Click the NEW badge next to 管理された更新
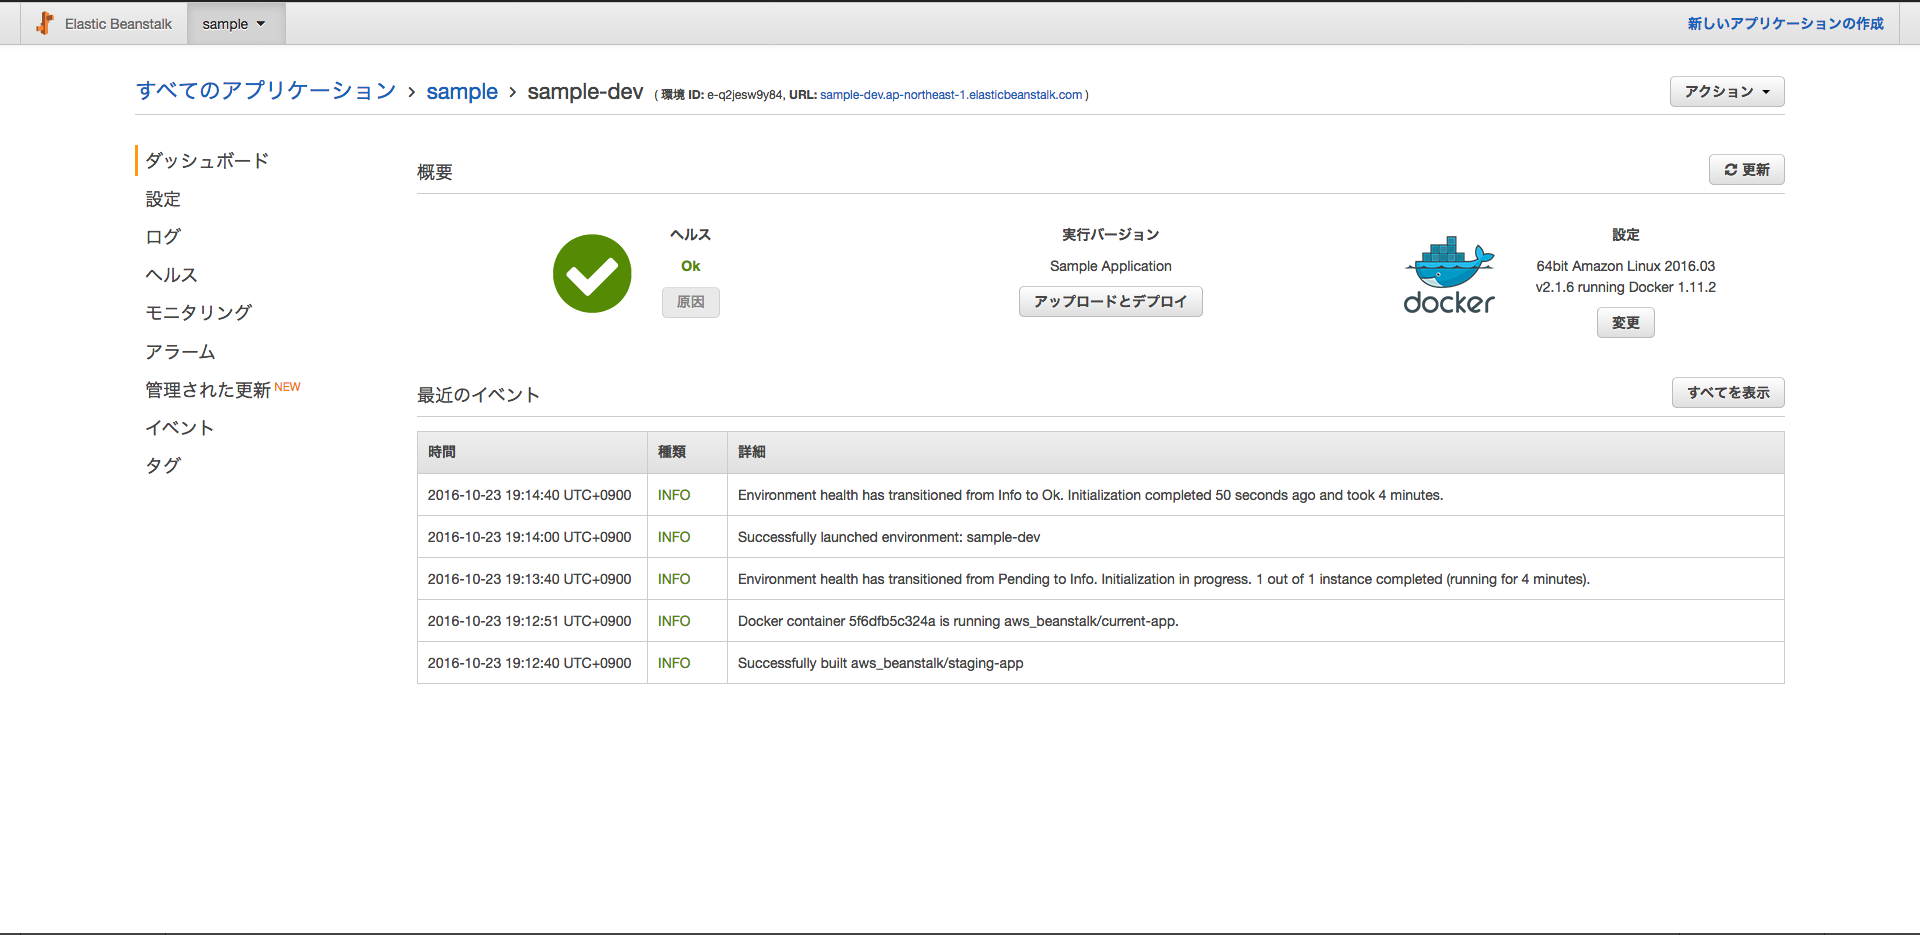 pyautogui.click(x=289, y=385)
